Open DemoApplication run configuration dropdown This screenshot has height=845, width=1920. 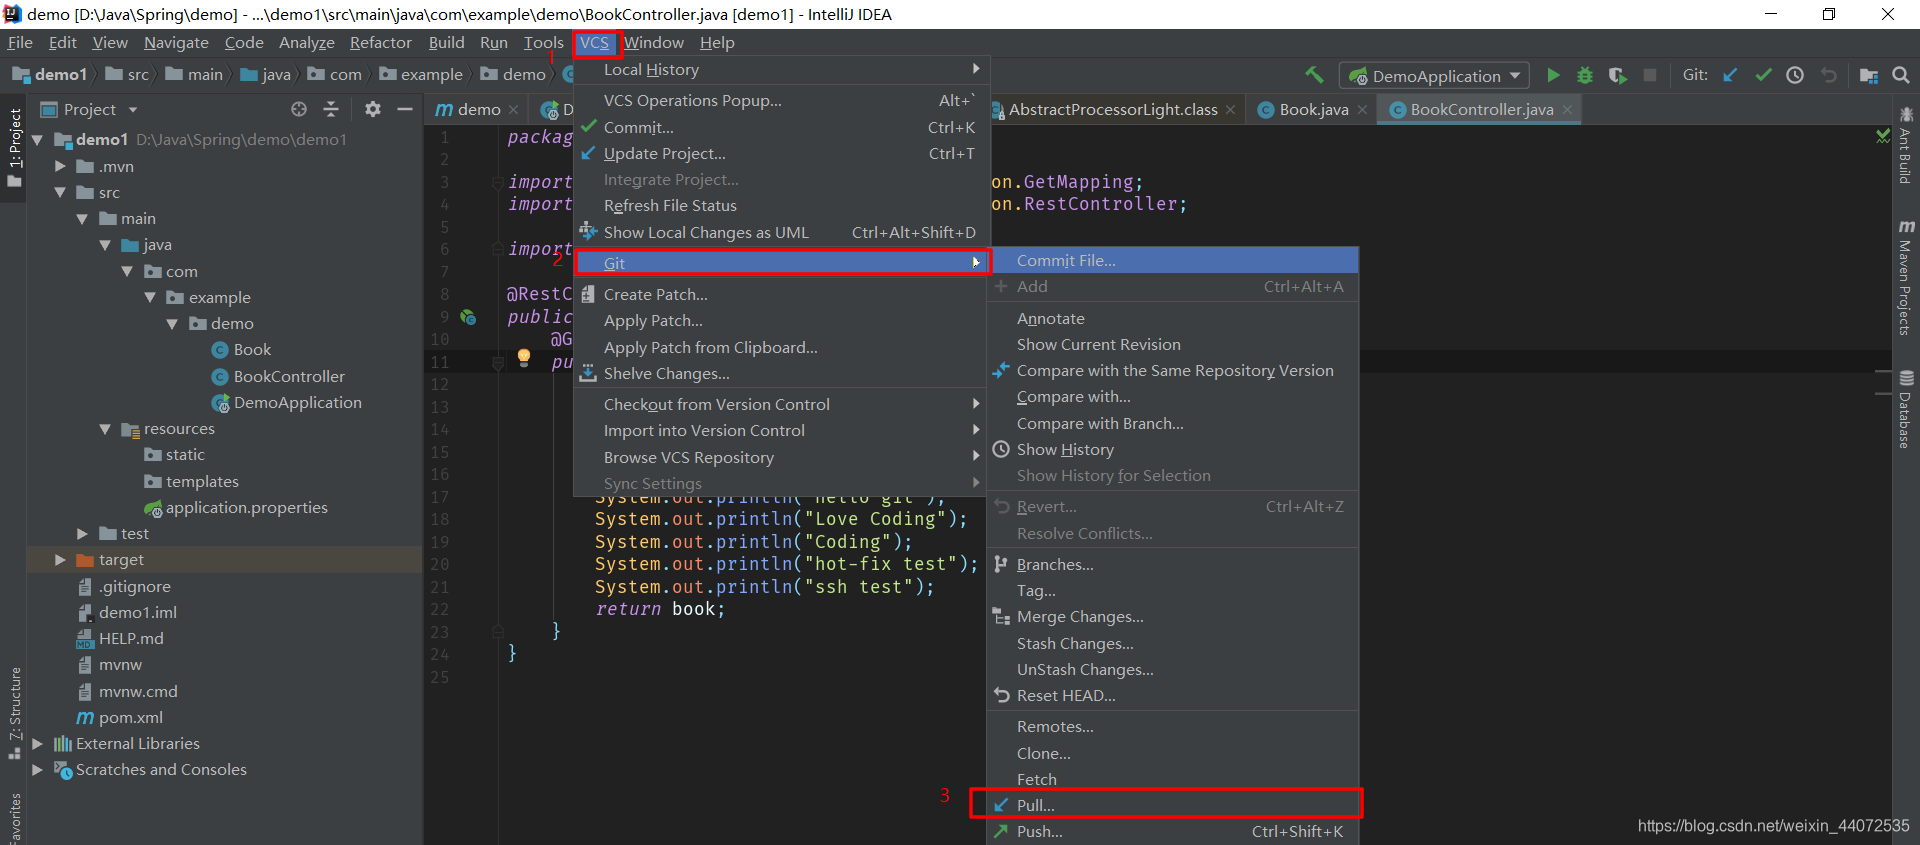pyautogui.click(x=1434, y=76)
